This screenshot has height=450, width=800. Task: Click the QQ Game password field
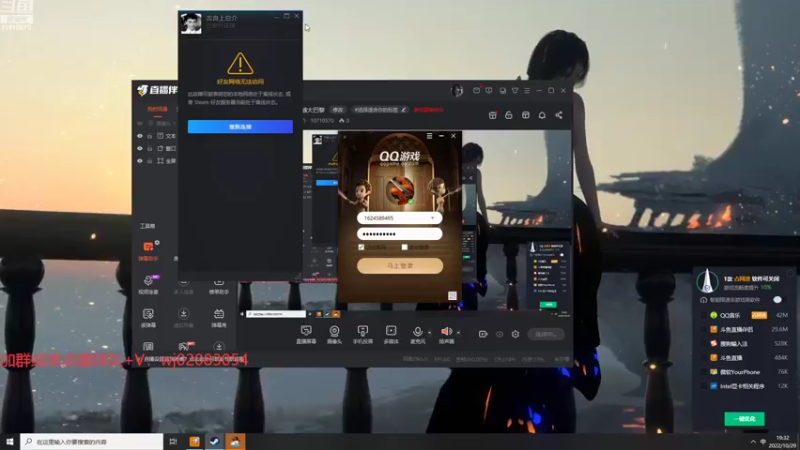399,234
